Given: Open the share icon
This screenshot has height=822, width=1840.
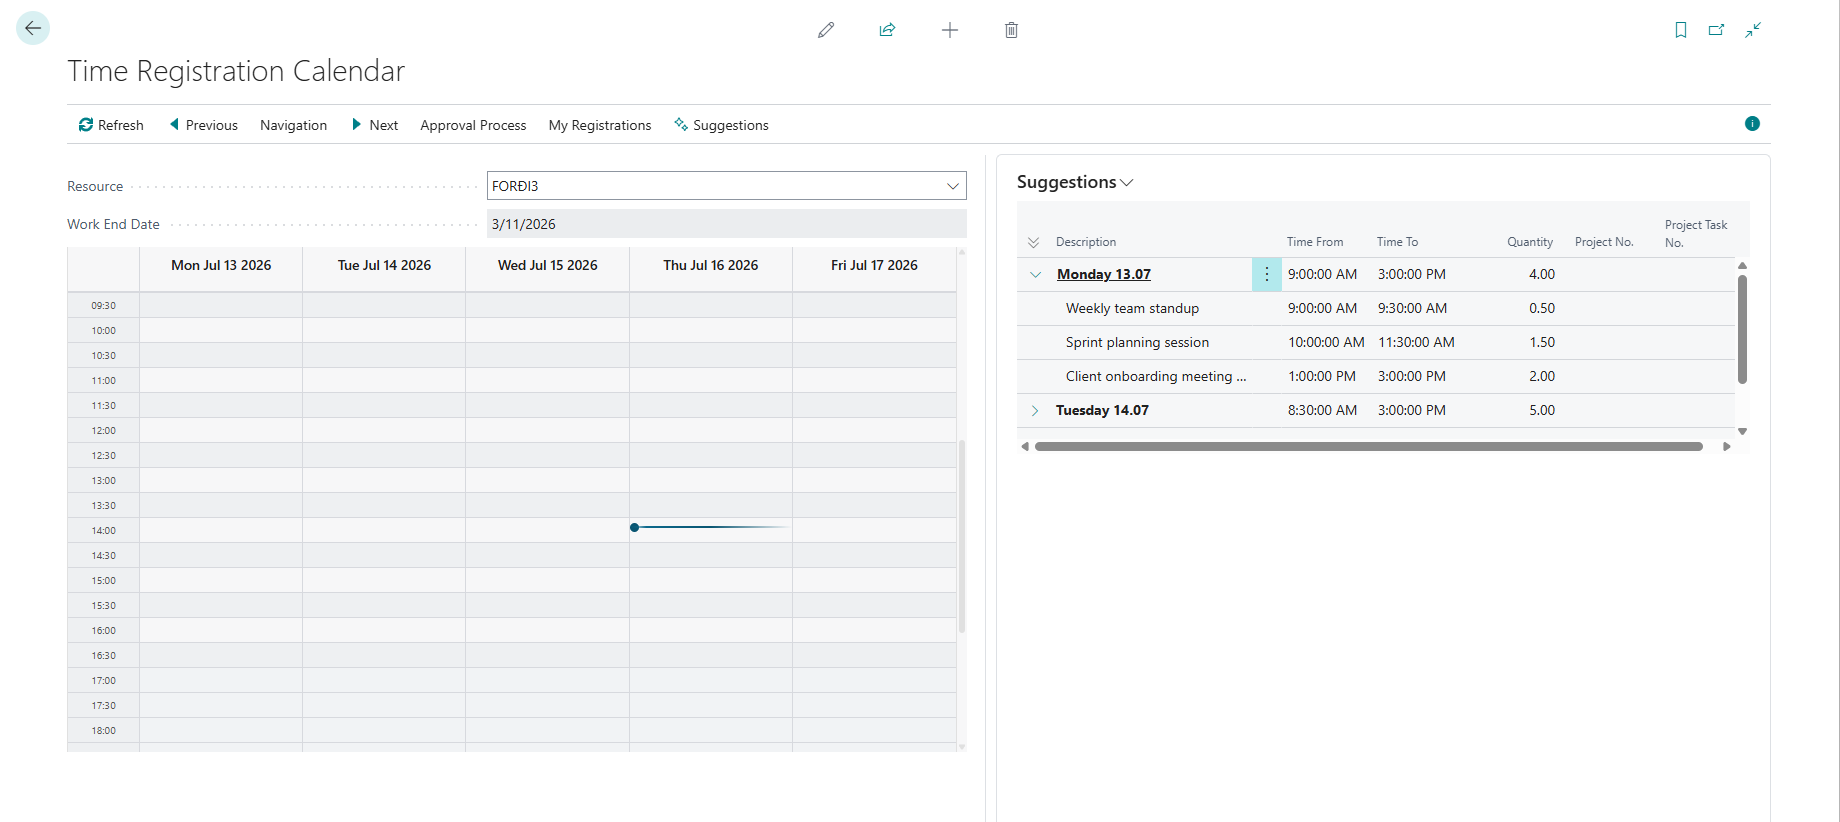Looking at the screenshot, I should (x=887, y=30).
